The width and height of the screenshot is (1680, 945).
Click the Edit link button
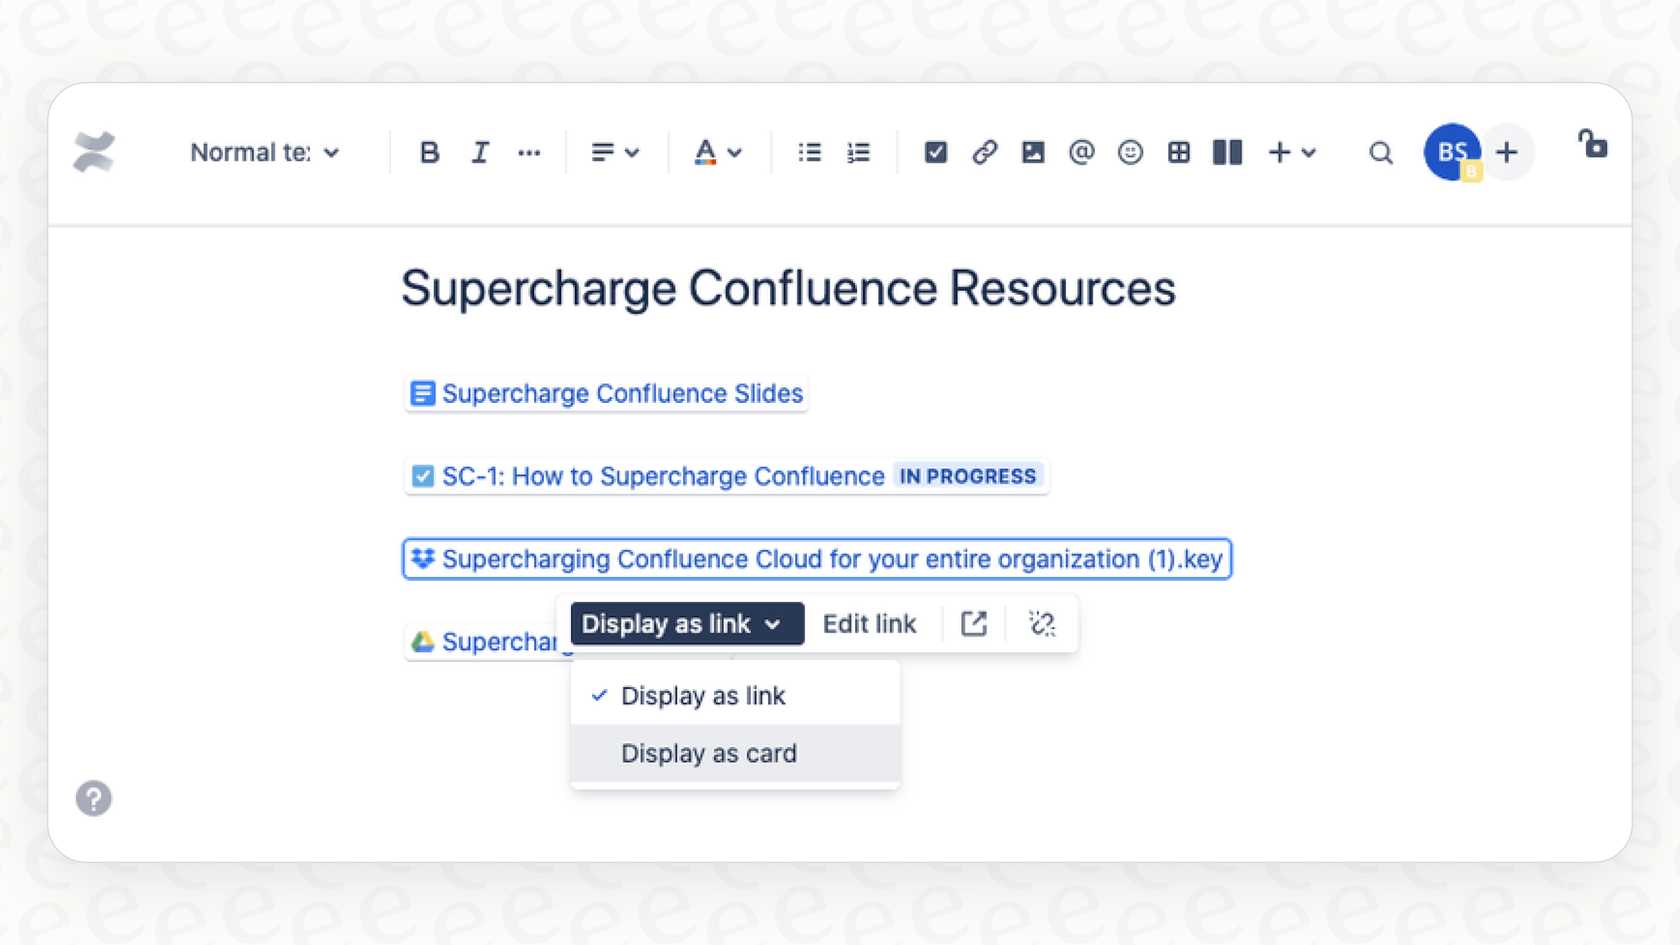[869, 623]
